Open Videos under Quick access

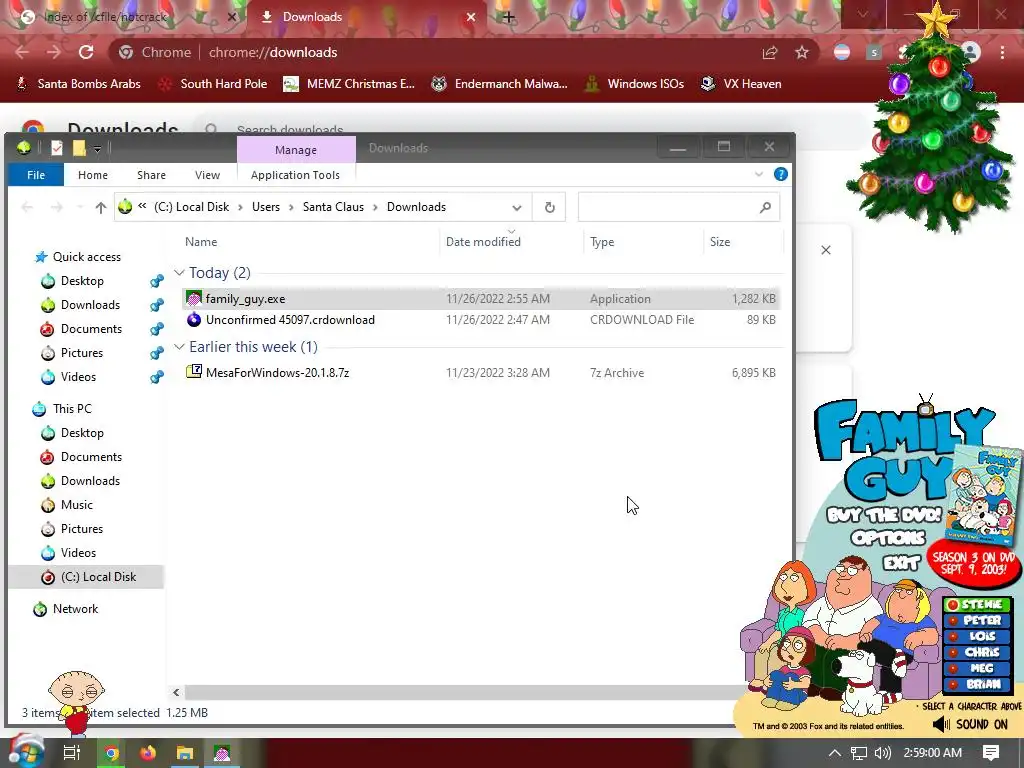pyautogui.click(x=78, y=377)
